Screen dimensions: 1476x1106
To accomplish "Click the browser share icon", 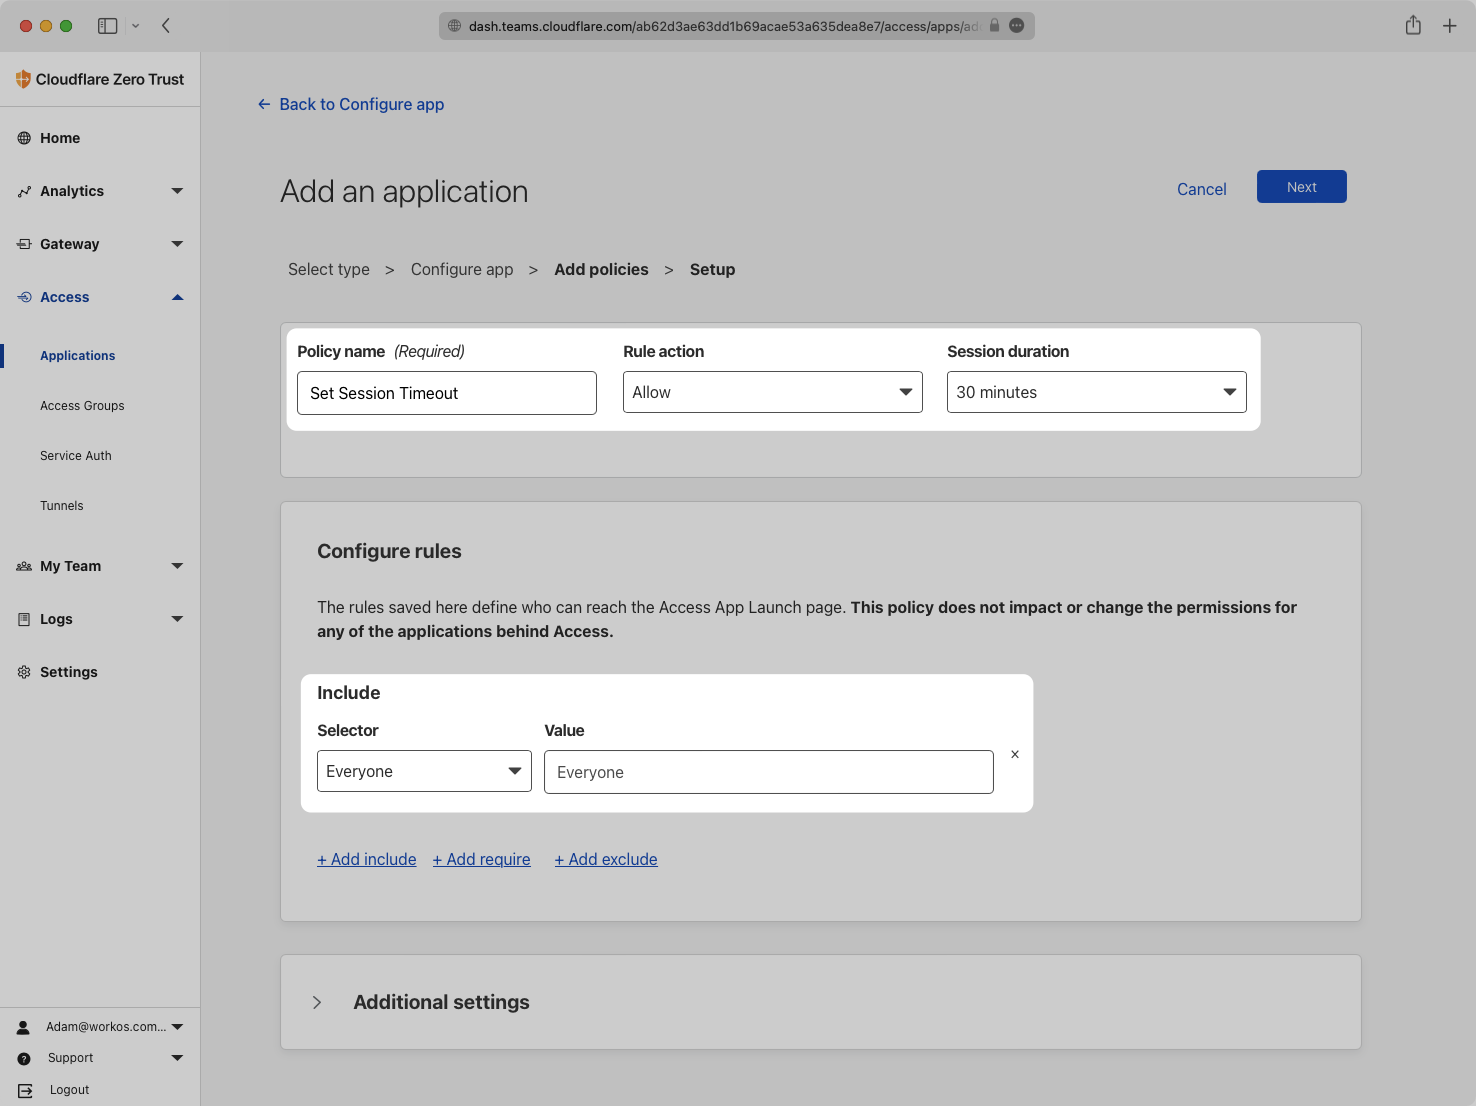I will (1413, 25).
